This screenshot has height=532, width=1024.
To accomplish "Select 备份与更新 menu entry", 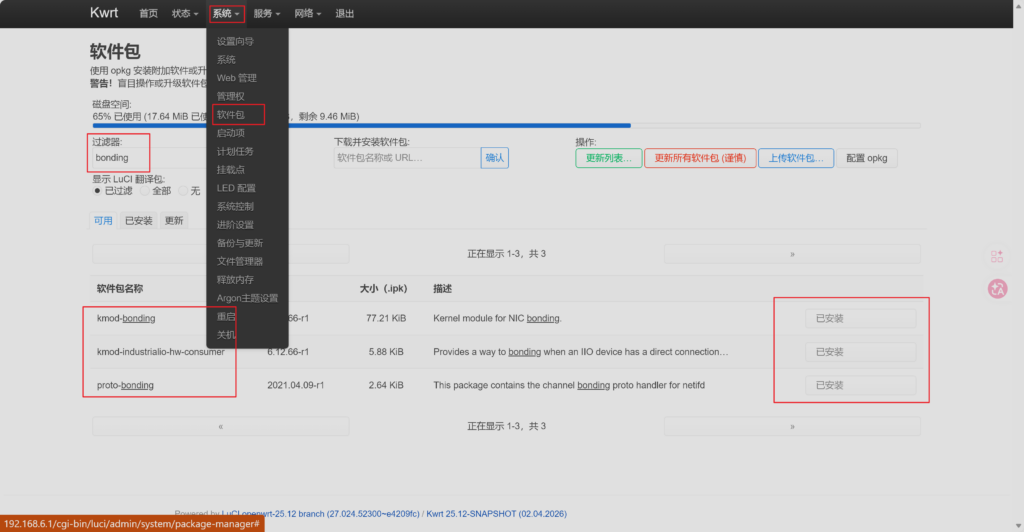I will click(240, 243).
